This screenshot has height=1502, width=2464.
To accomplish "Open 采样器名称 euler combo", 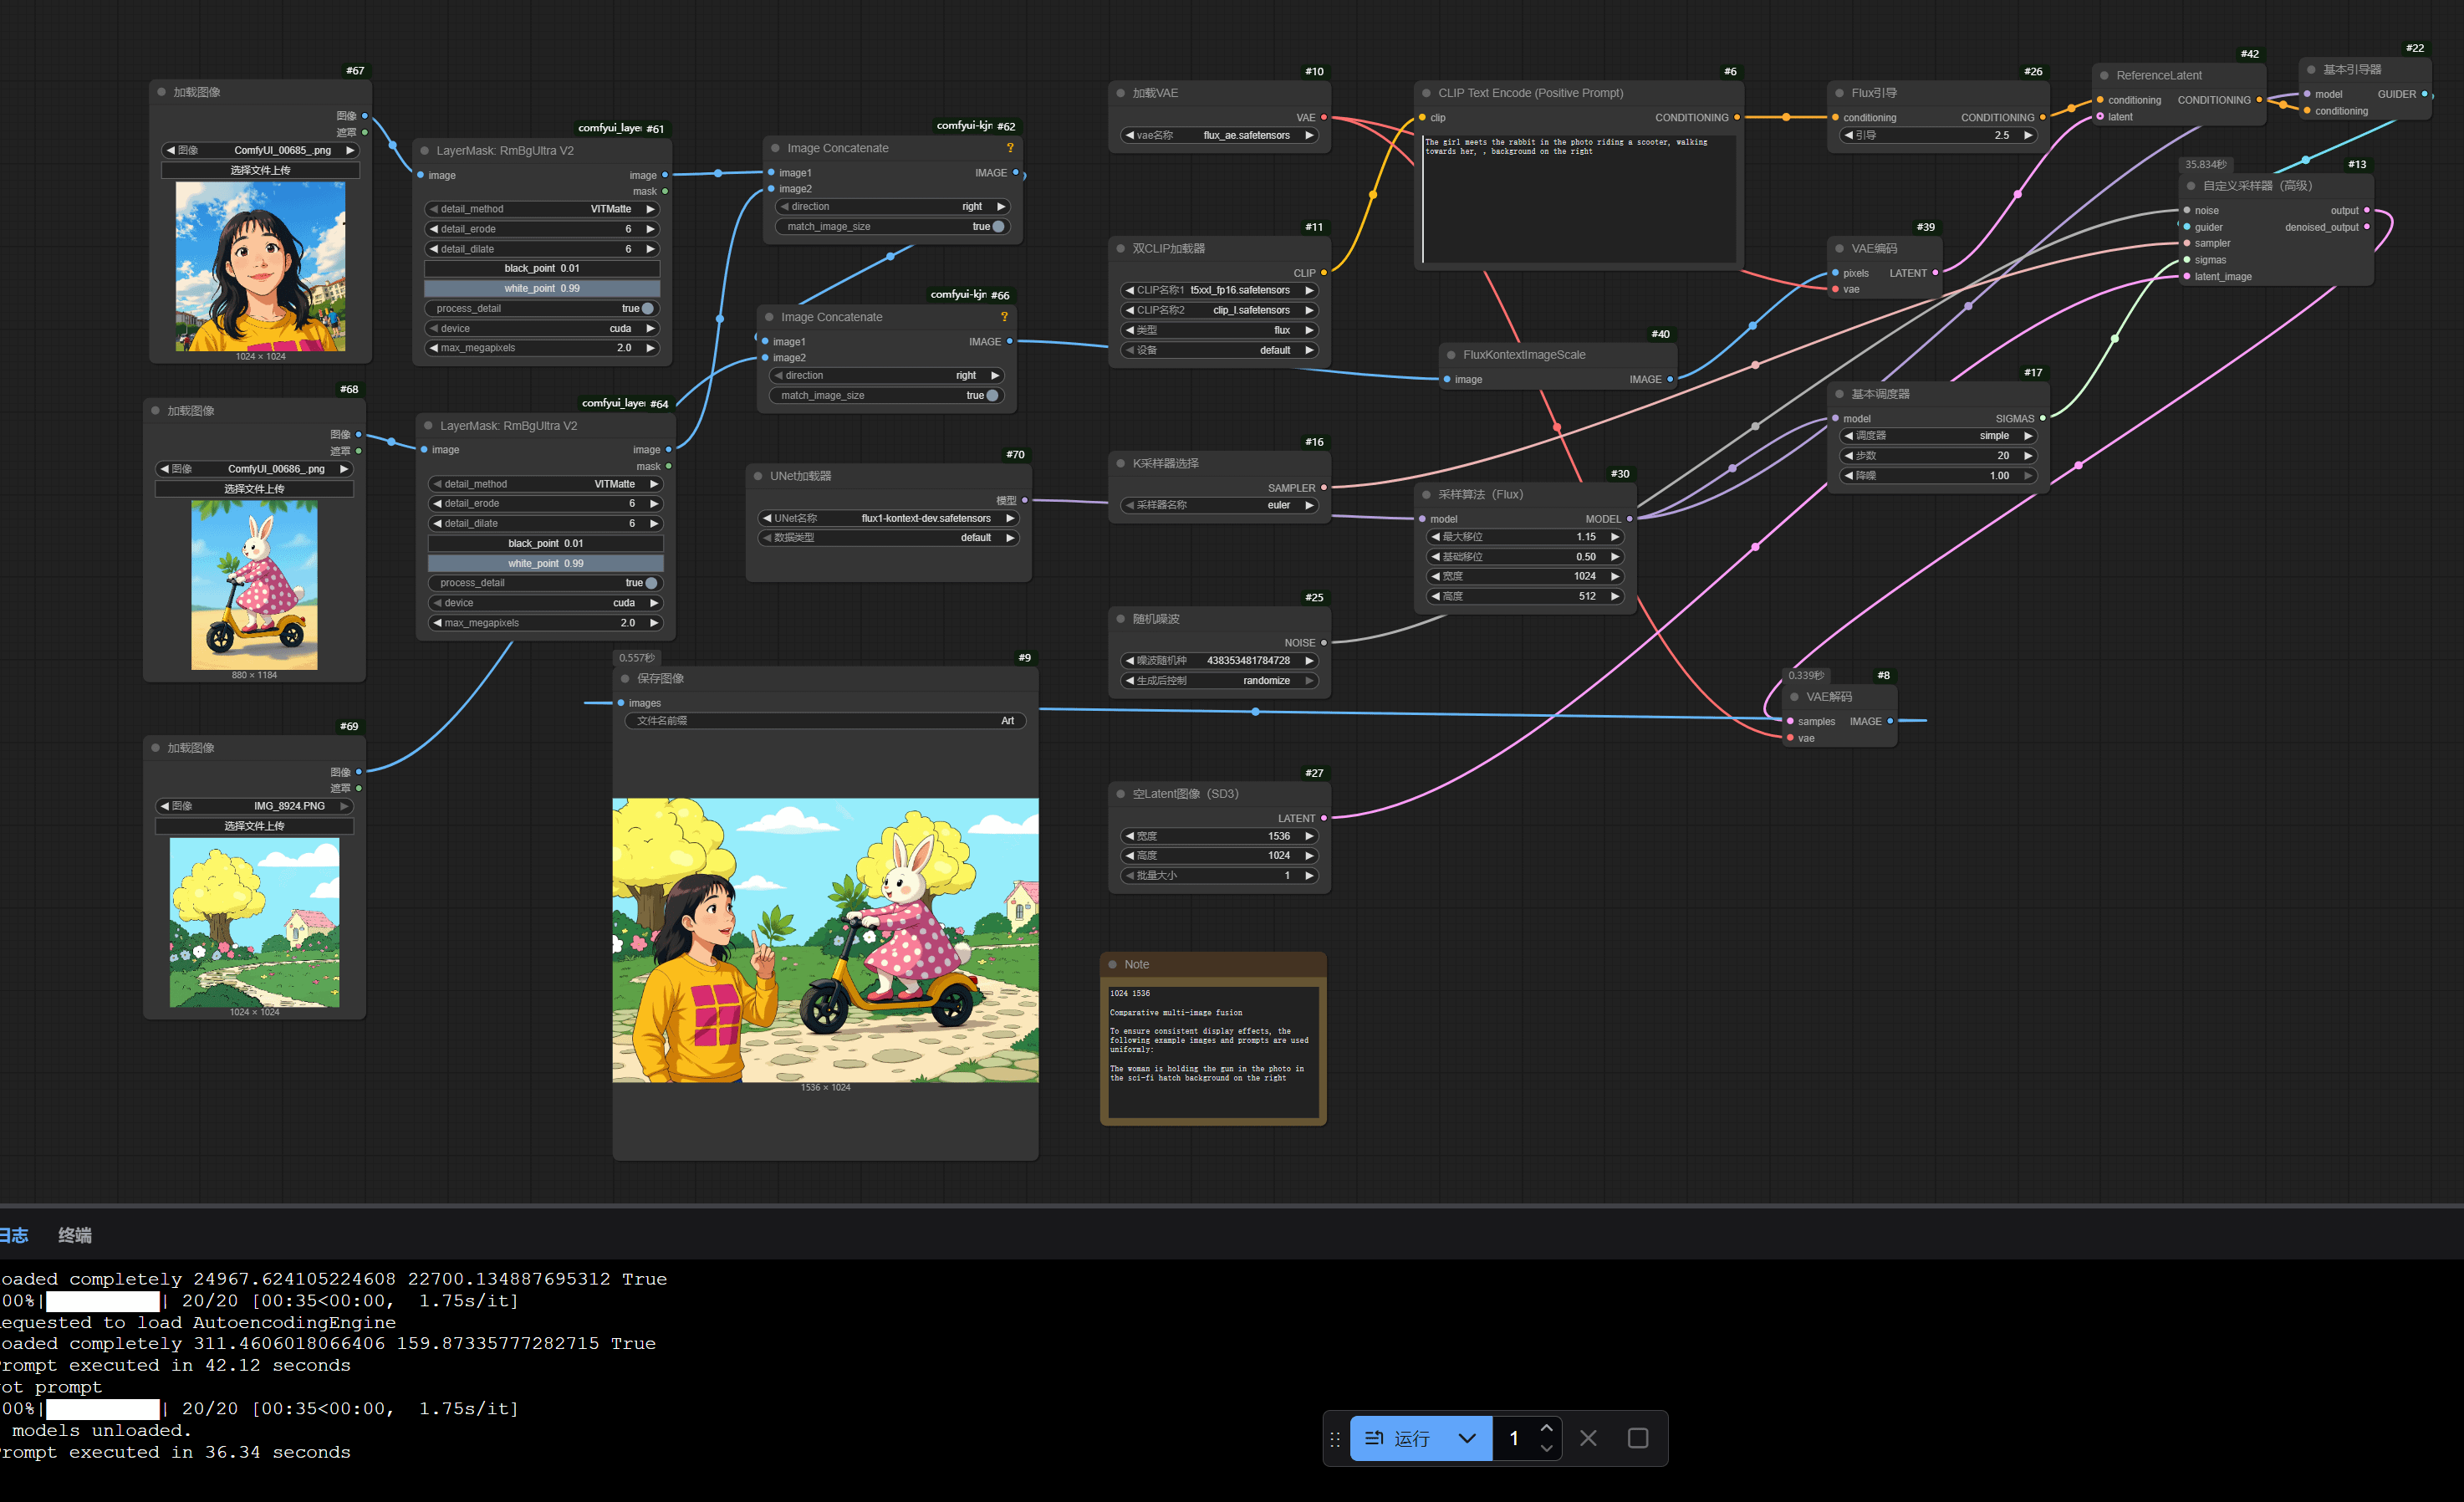I will click(1219, 505).
